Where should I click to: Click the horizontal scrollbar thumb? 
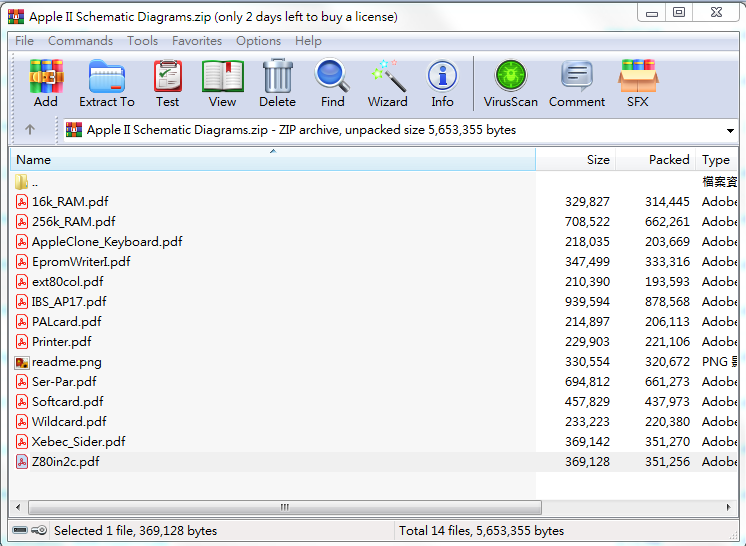pyautogui.click(x=285, y=507)
